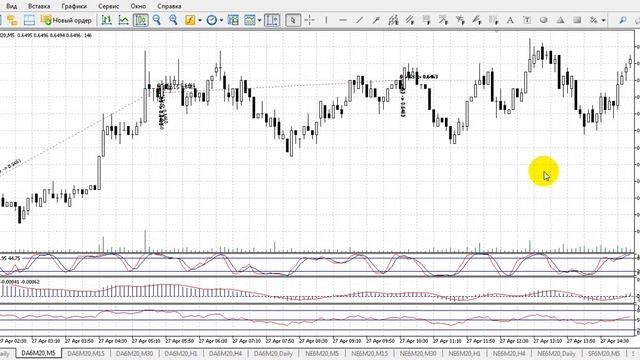Click the arrows objects icon
This screenshot has width=640, height=360.
(x=593, y=20)
